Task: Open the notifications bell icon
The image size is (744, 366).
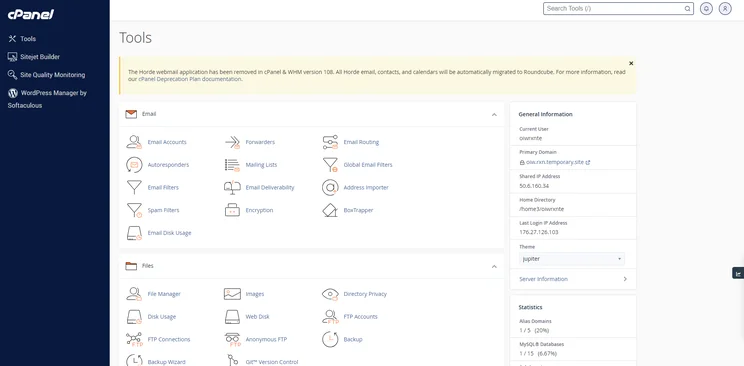Action: 706,9
